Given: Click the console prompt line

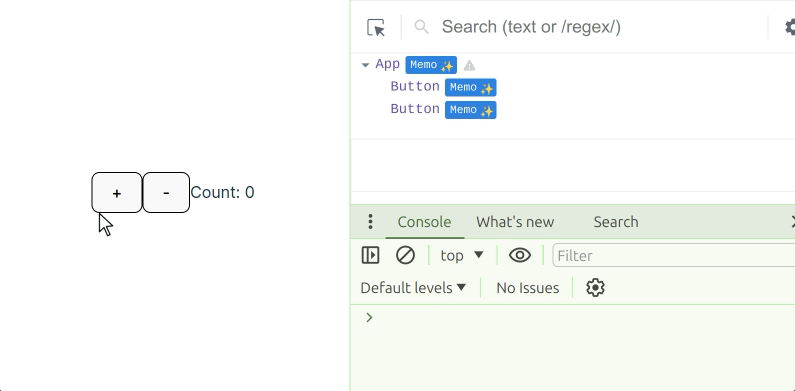Looking at the screenshot, I should coord(573,318).
